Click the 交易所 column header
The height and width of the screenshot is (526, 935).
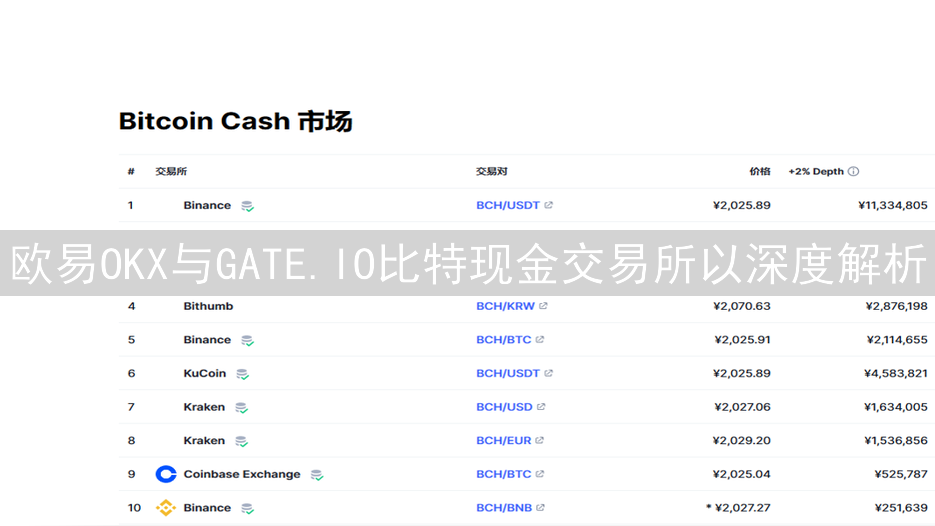click(x=171, y=172)
